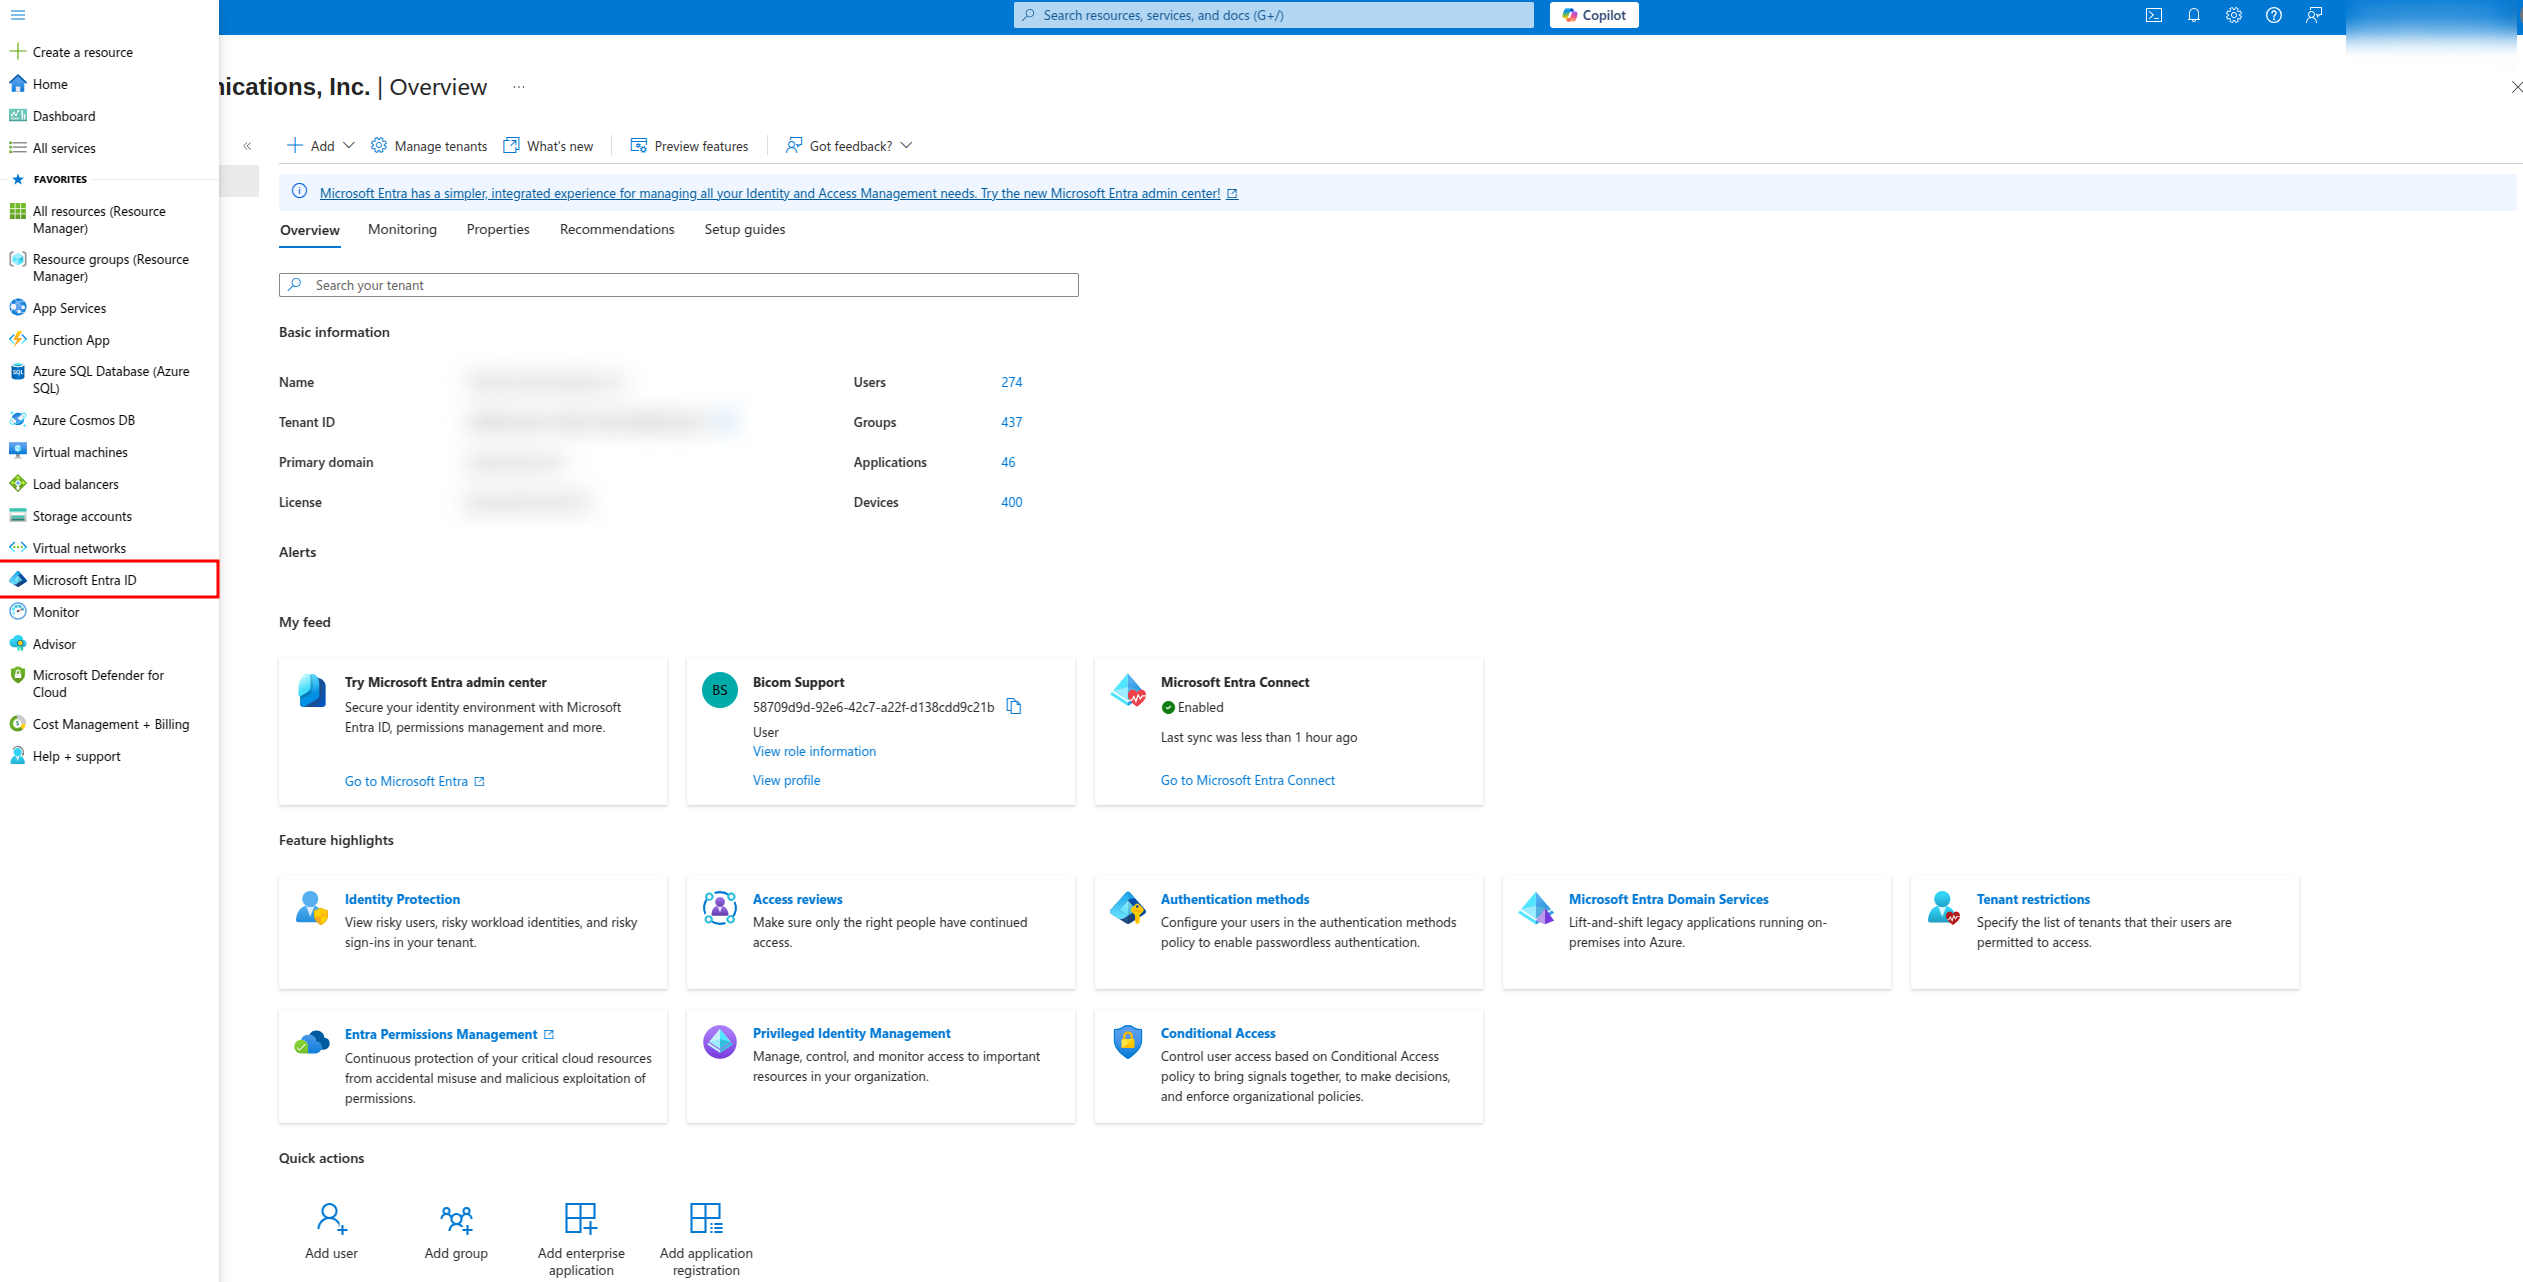Copy the Bicom Support object ID
2523x1282 pixels.
pos(1013,707)
